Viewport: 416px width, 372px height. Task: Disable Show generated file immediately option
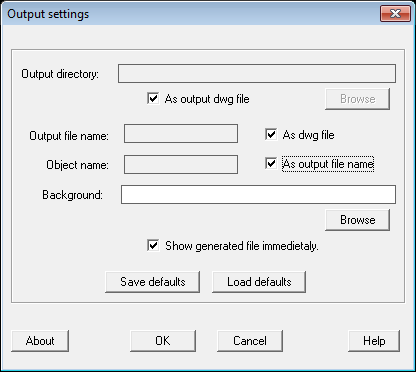[x=153, y=246]
